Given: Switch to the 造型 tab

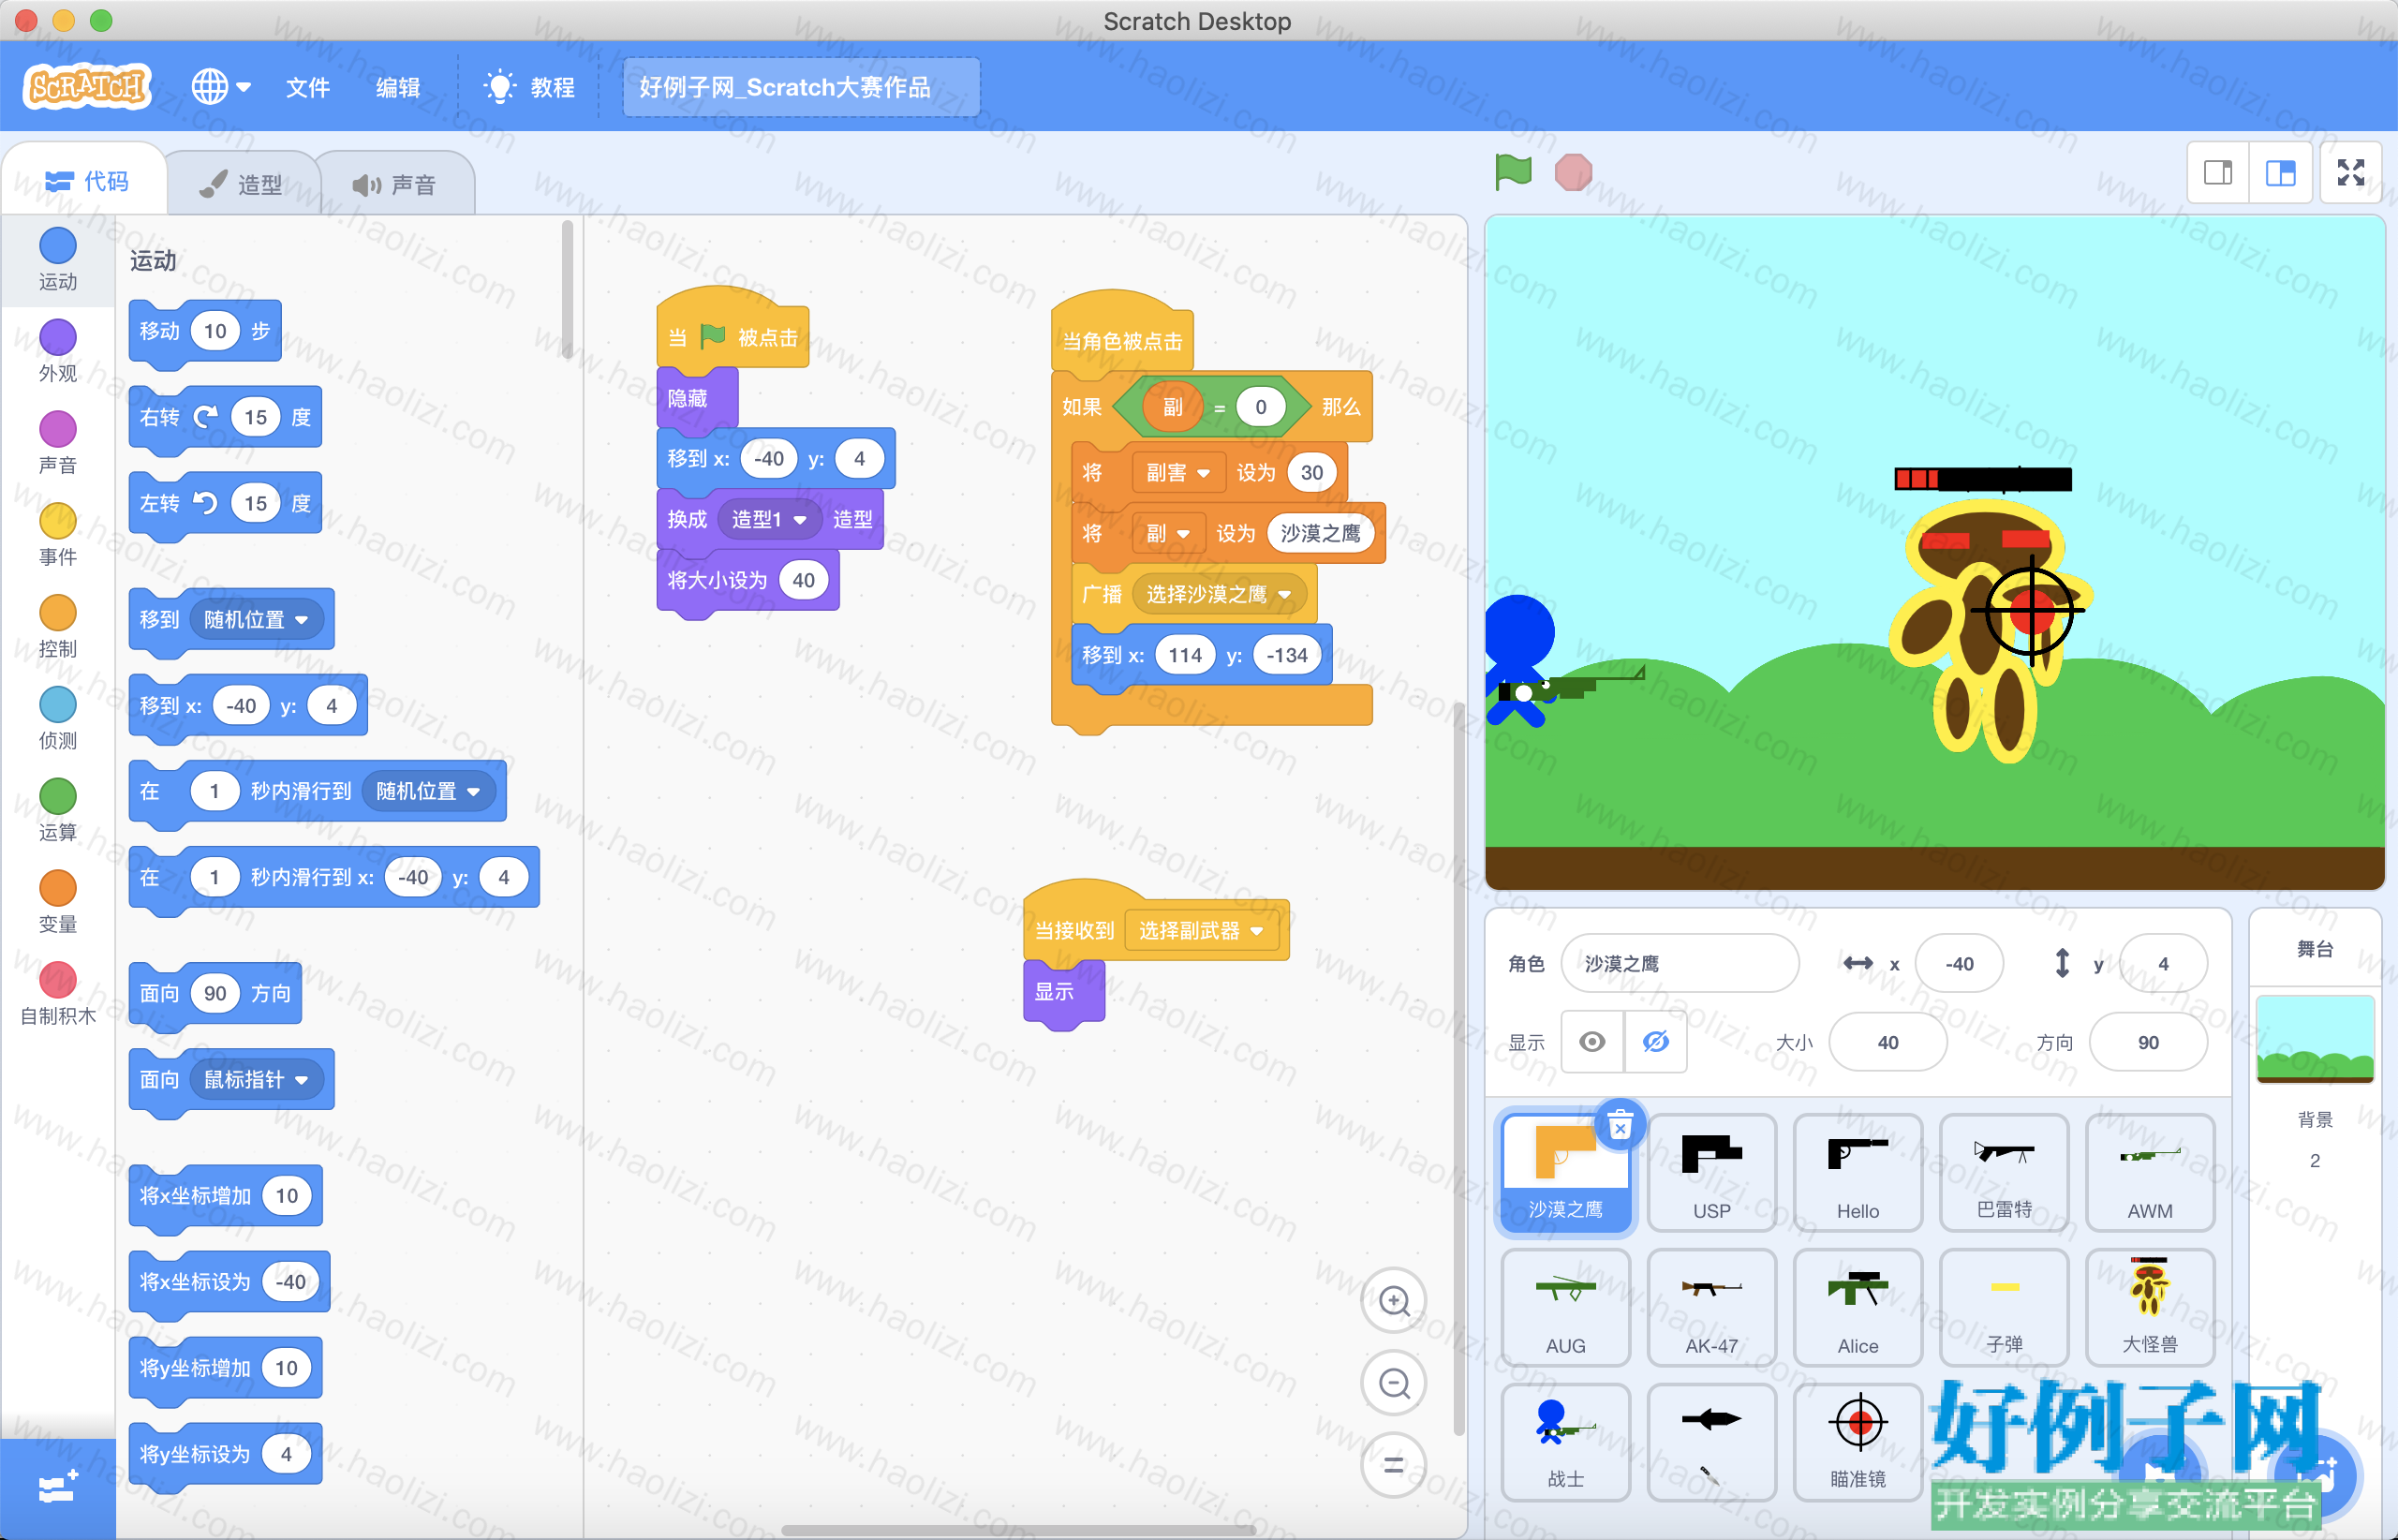Looking at the screenshot, I should click(x=241, y=184).
